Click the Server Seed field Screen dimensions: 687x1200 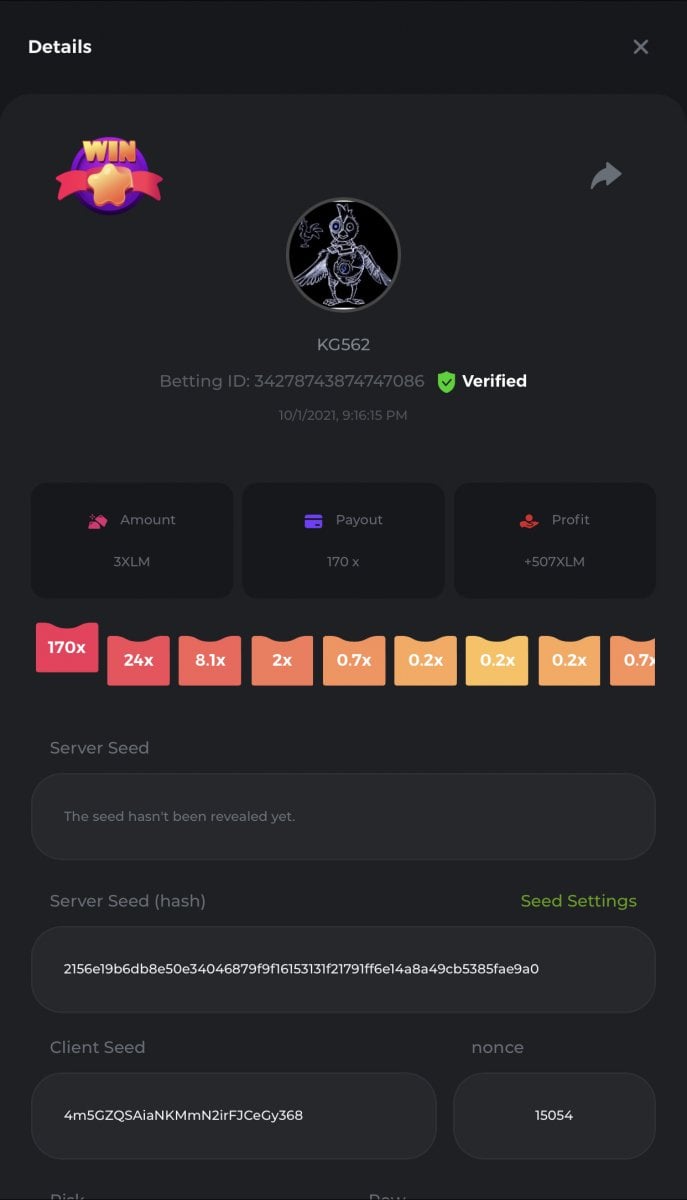pos(343,816)
